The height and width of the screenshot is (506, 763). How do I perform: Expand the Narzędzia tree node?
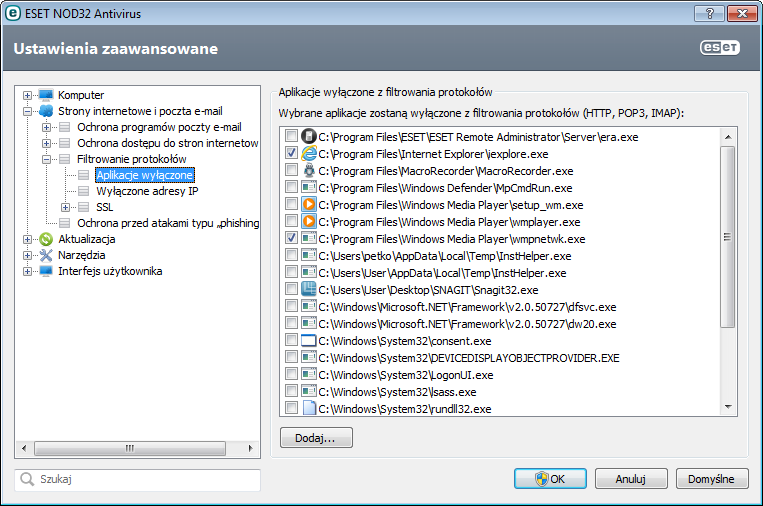pyautogui.click(x=27, y=255)
